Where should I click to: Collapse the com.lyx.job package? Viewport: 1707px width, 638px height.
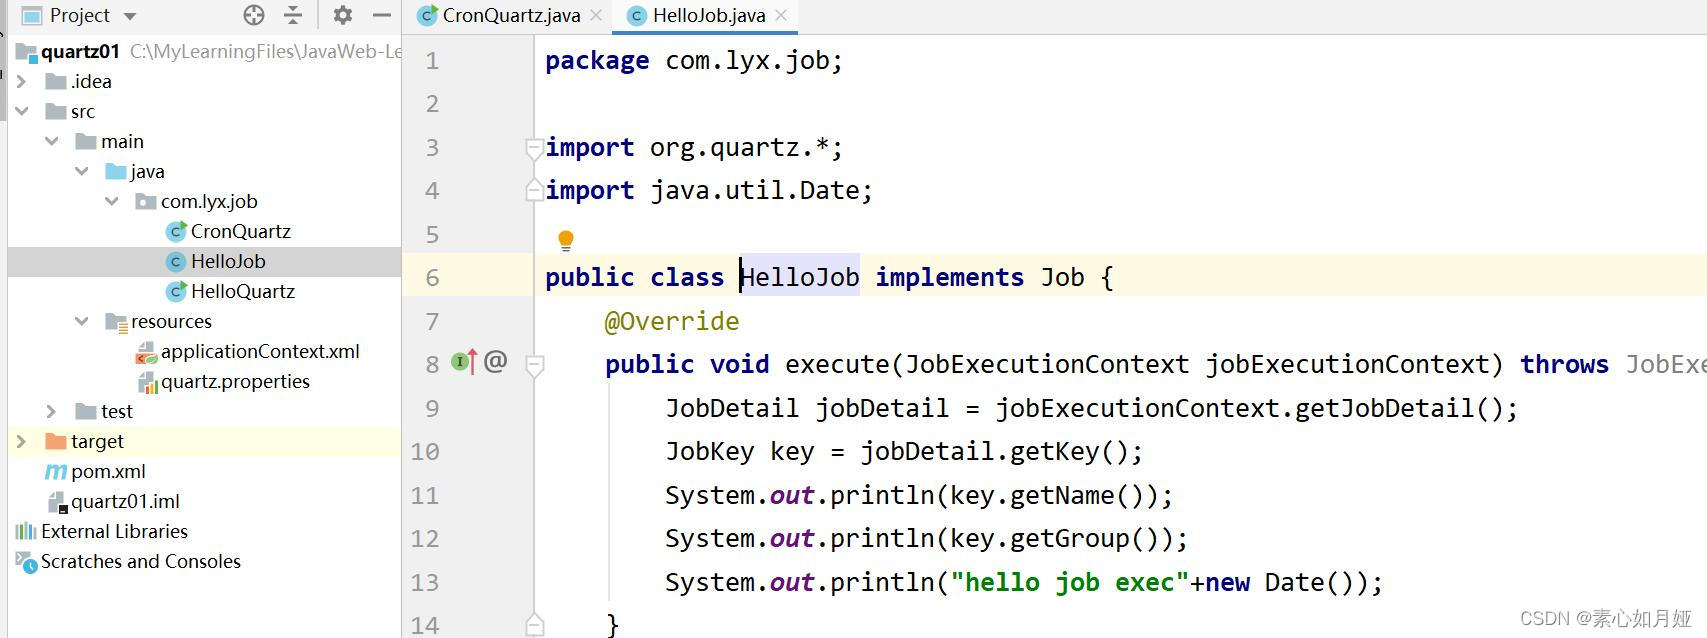pyautogui.click(x=112, y=201)
